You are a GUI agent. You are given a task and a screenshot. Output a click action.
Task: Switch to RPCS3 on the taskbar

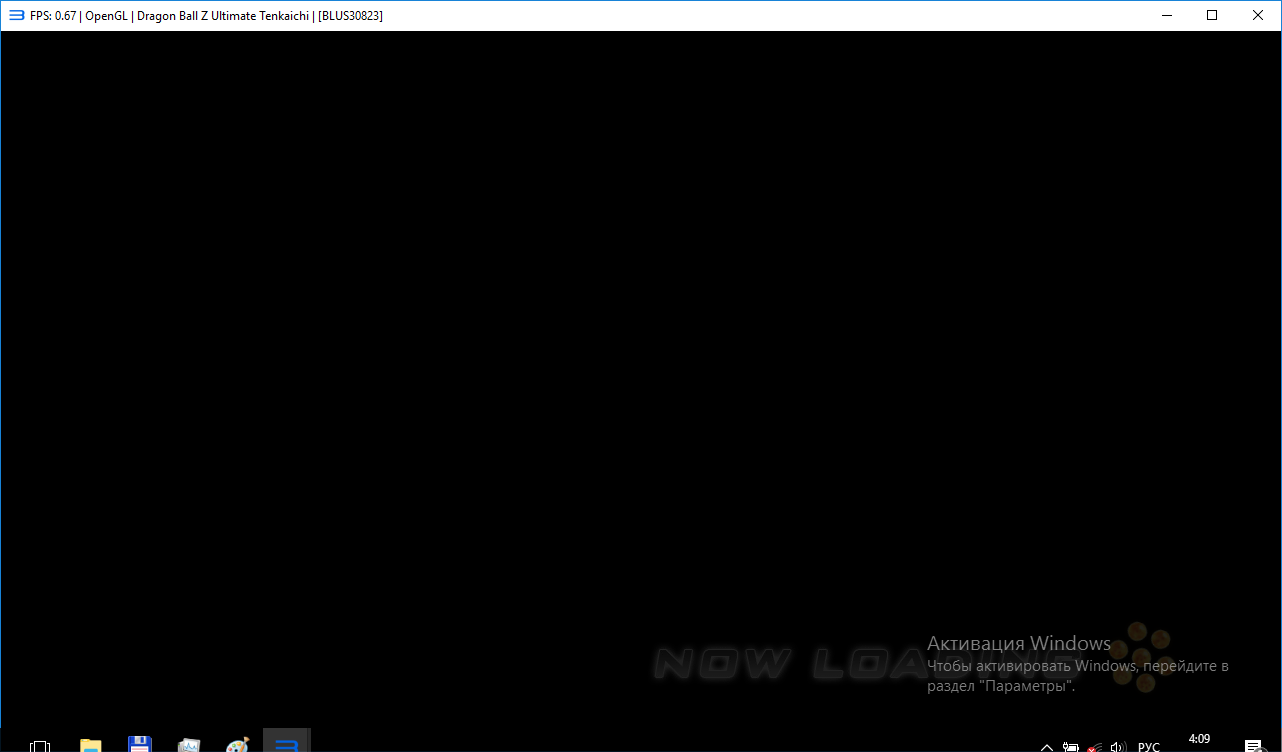287,741
